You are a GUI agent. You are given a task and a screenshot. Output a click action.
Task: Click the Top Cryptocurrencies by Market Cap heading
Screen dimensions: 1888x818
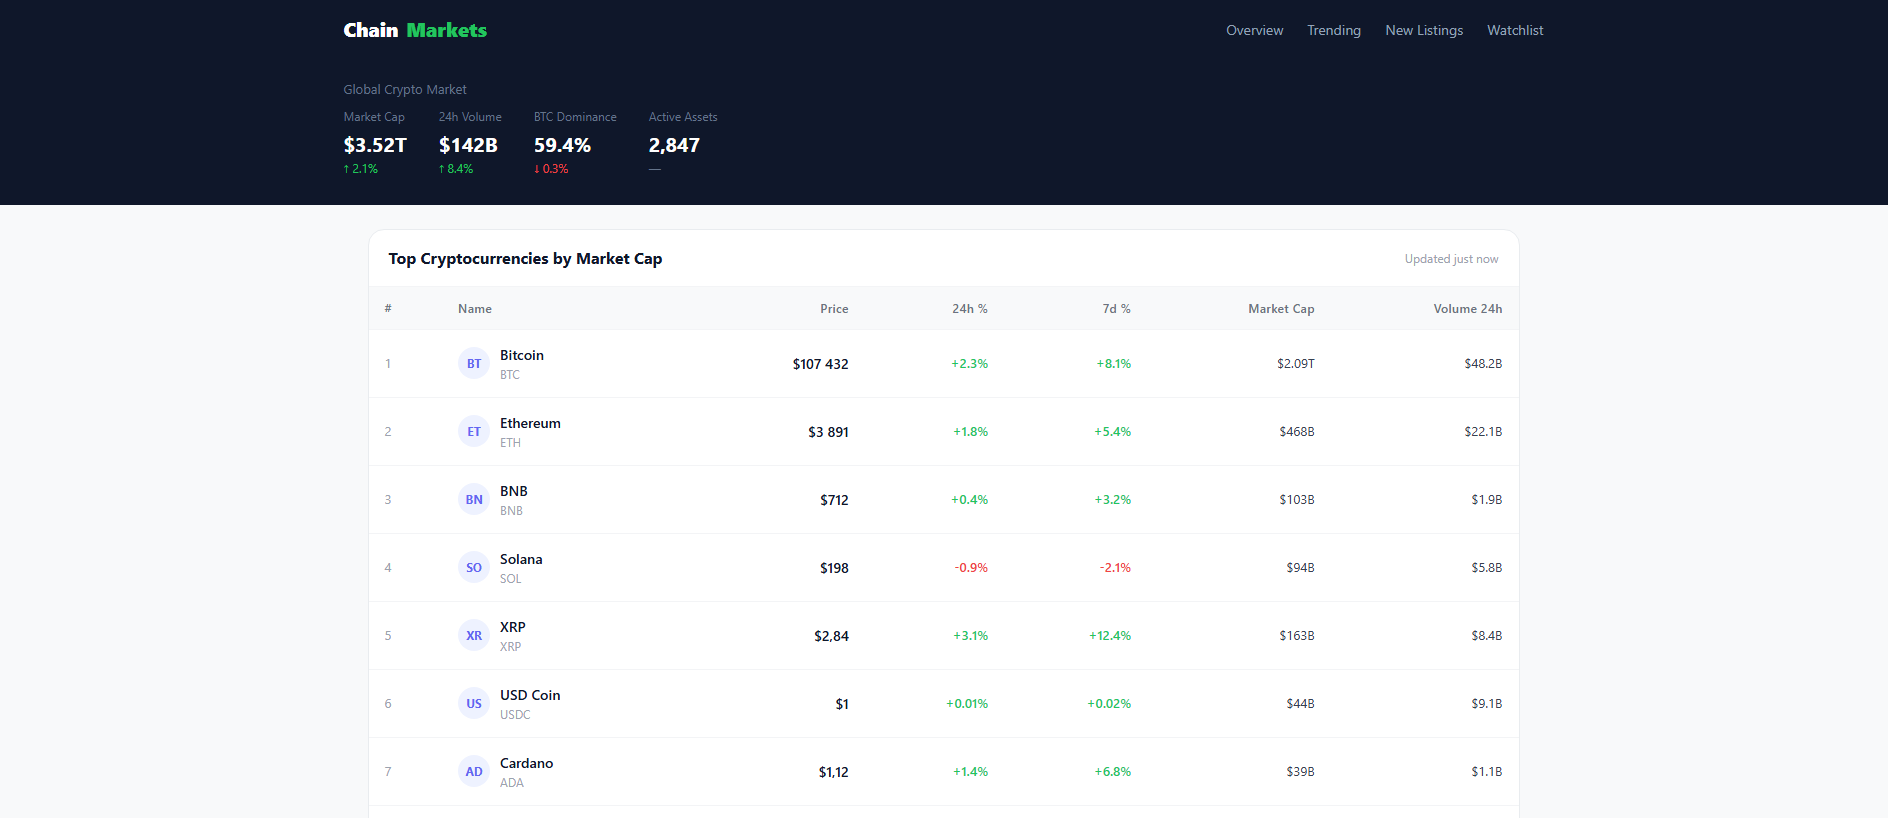pos(525,259)
